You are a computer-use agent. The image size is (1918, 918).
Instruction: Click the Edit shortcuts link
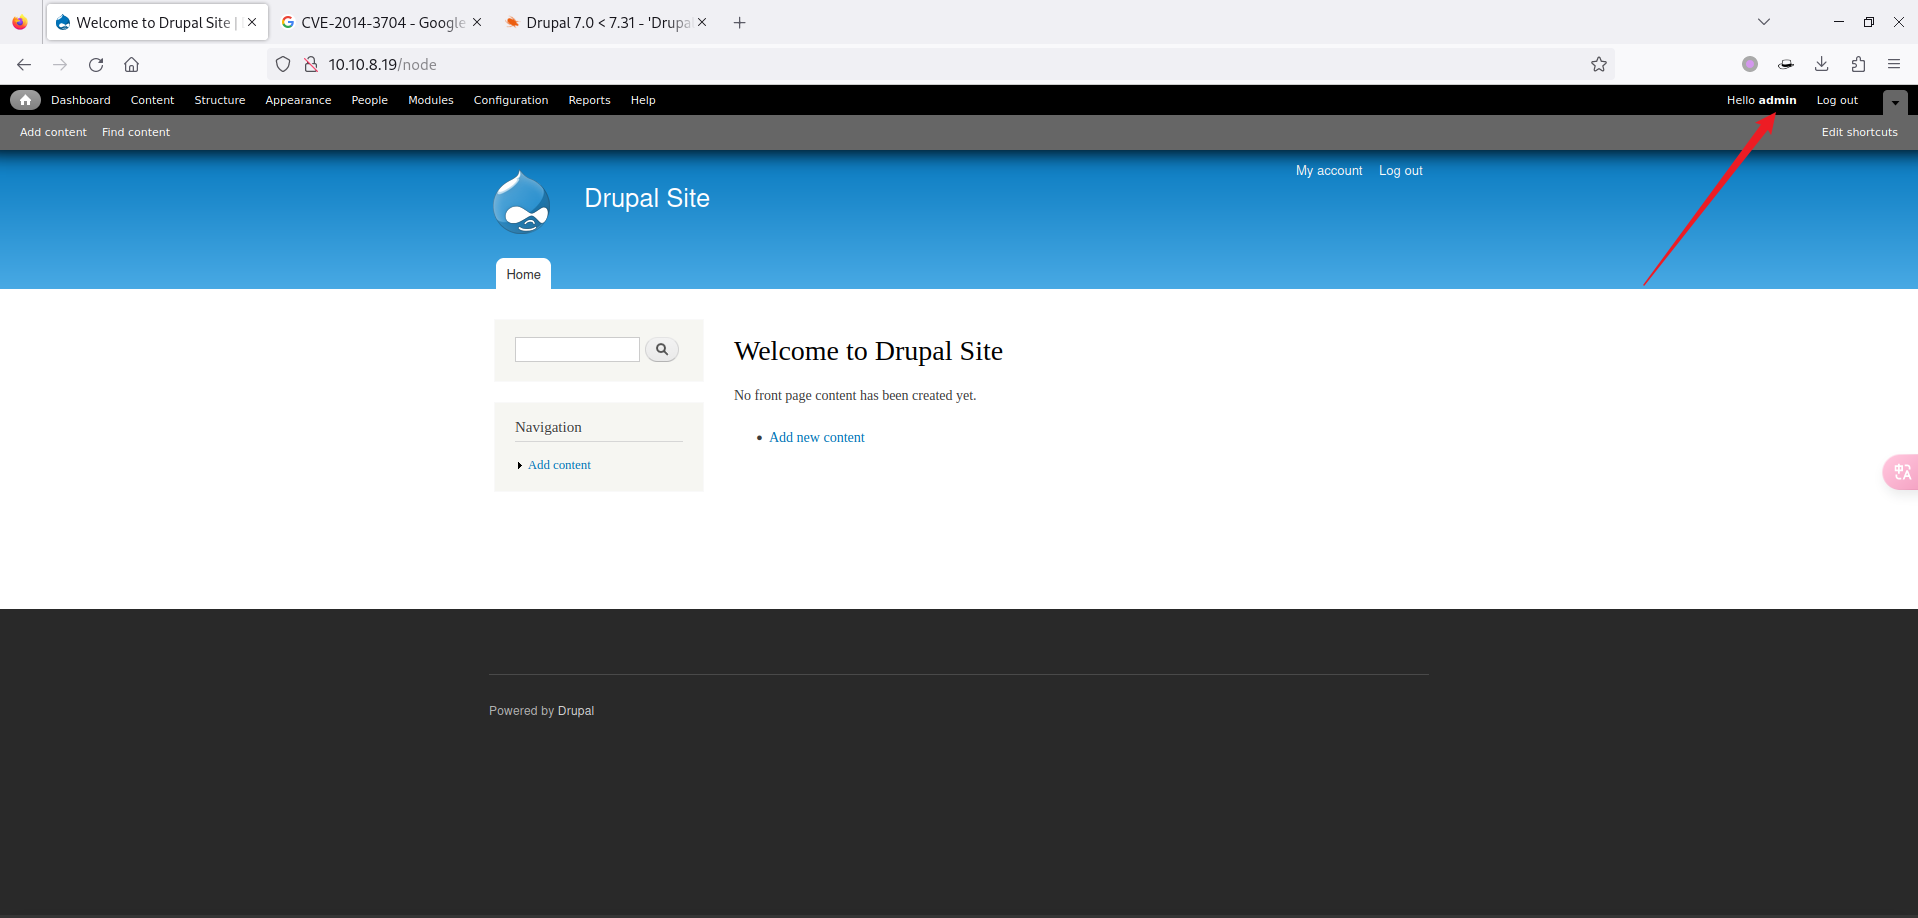(1859, 132)
